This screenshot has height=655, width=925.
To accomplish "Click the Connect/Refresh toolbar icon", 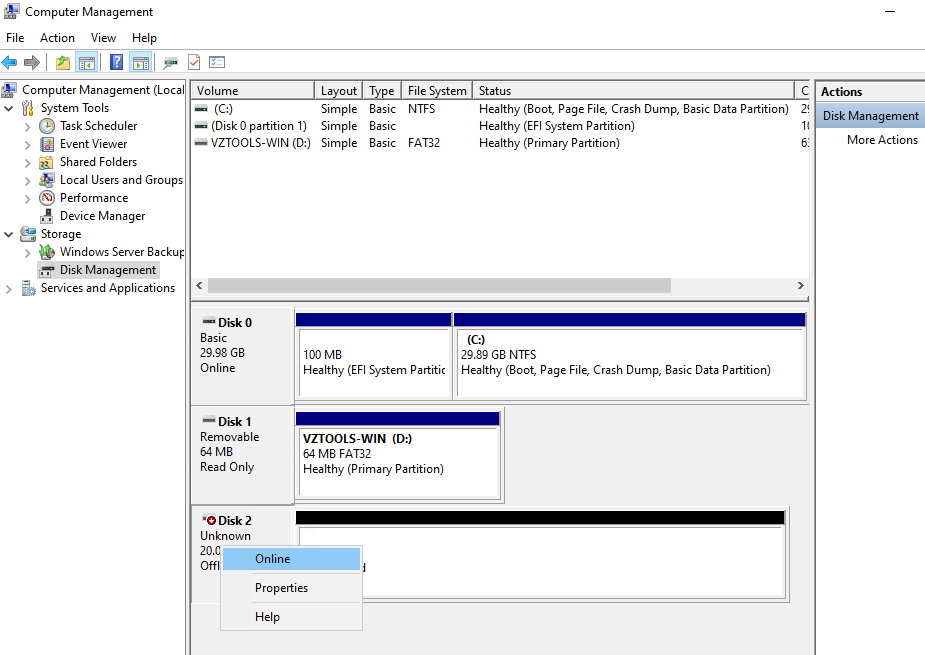I will 170,62.
